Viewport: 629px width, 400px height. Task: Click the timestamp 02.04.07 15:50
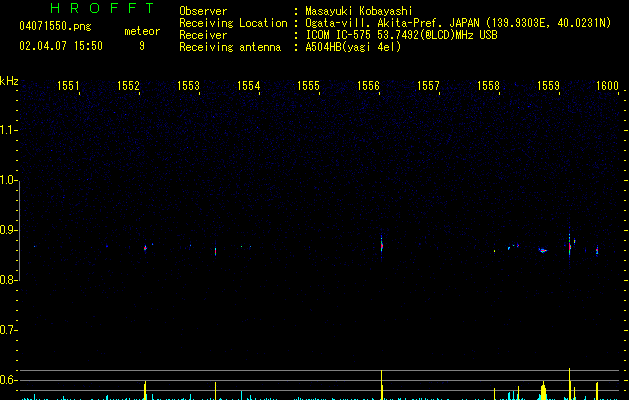point(61,46)
